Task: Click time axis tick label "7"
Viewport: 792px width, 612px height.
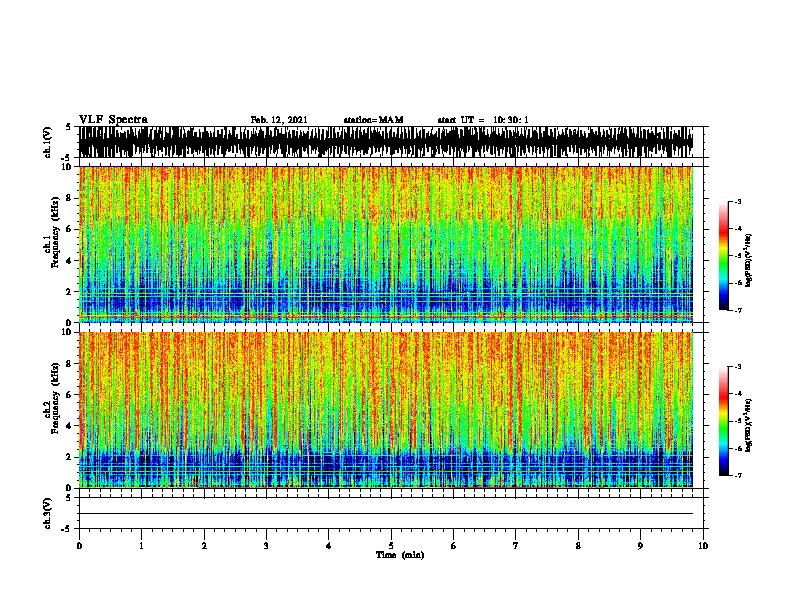Action: pyautogui.click(x=516, y=545)
